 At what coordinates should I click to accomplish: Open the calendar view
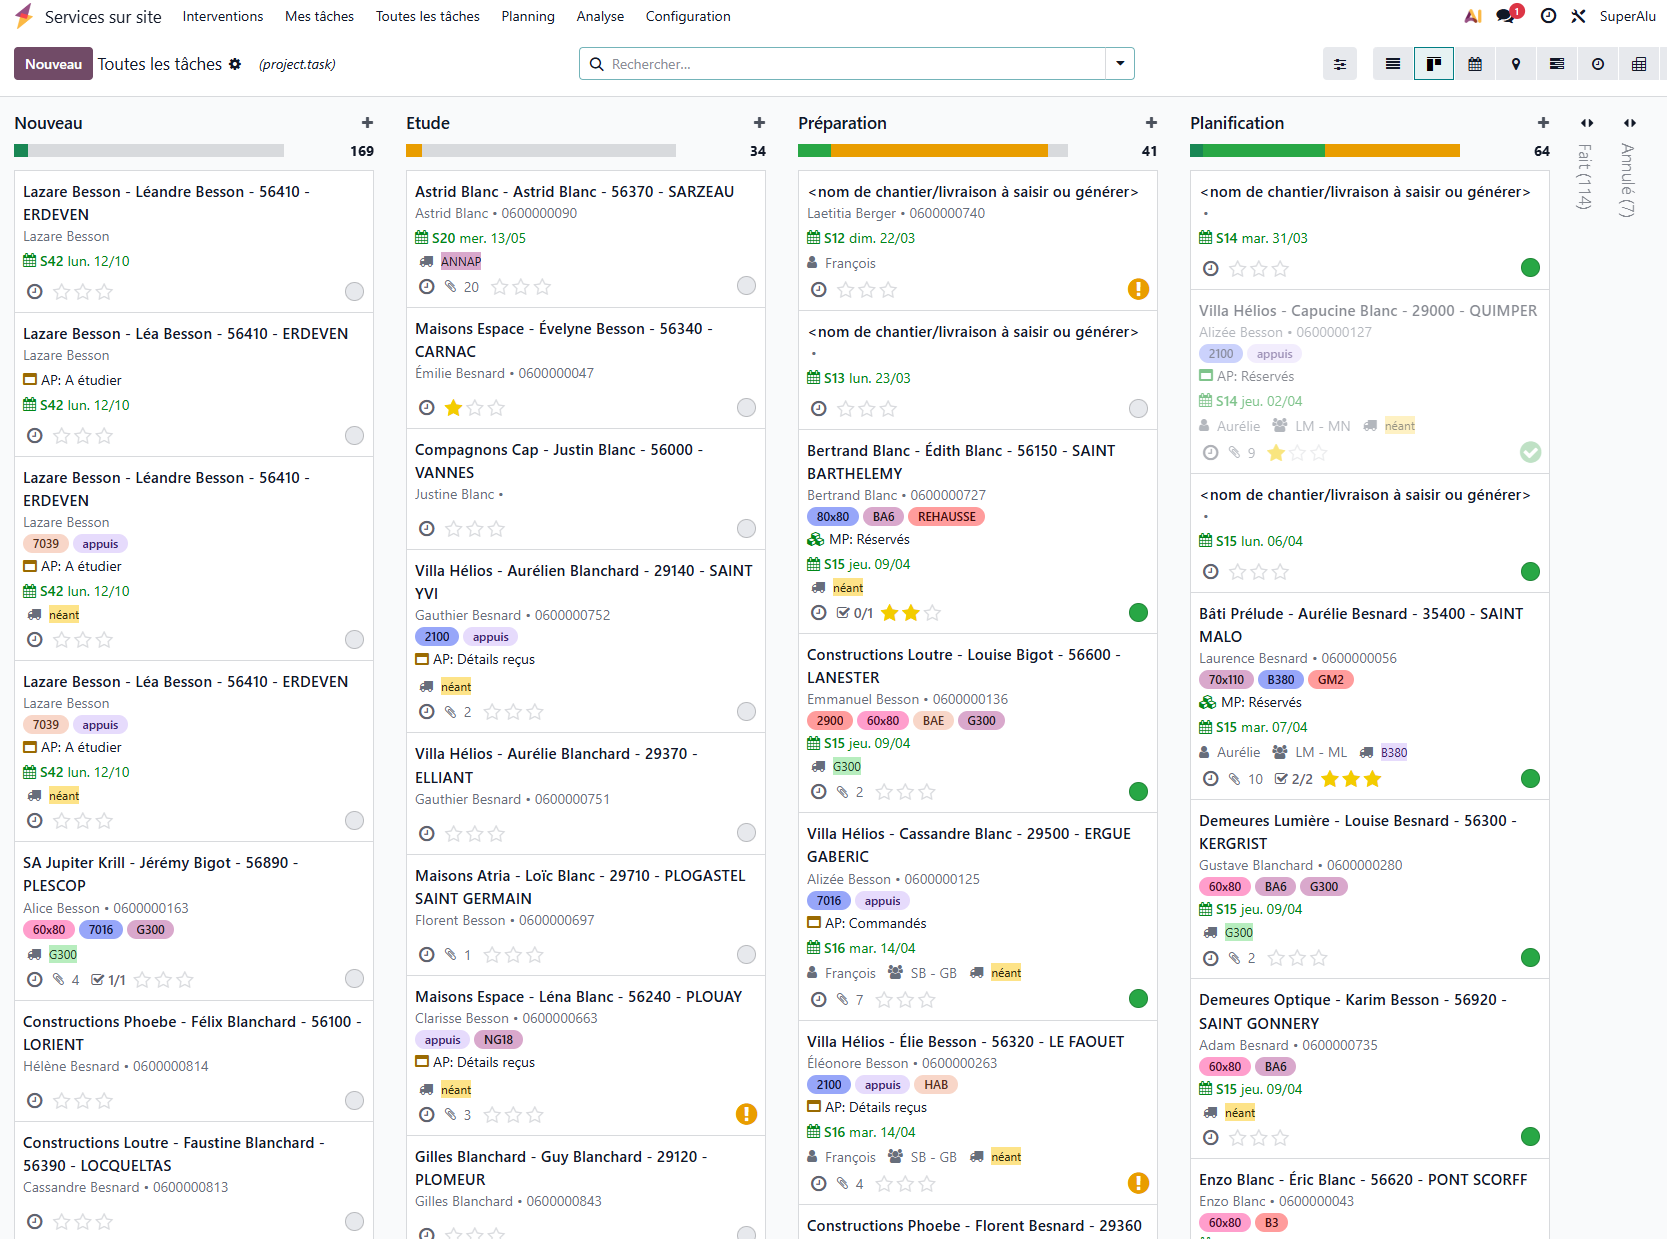(x=1474, y=64)
